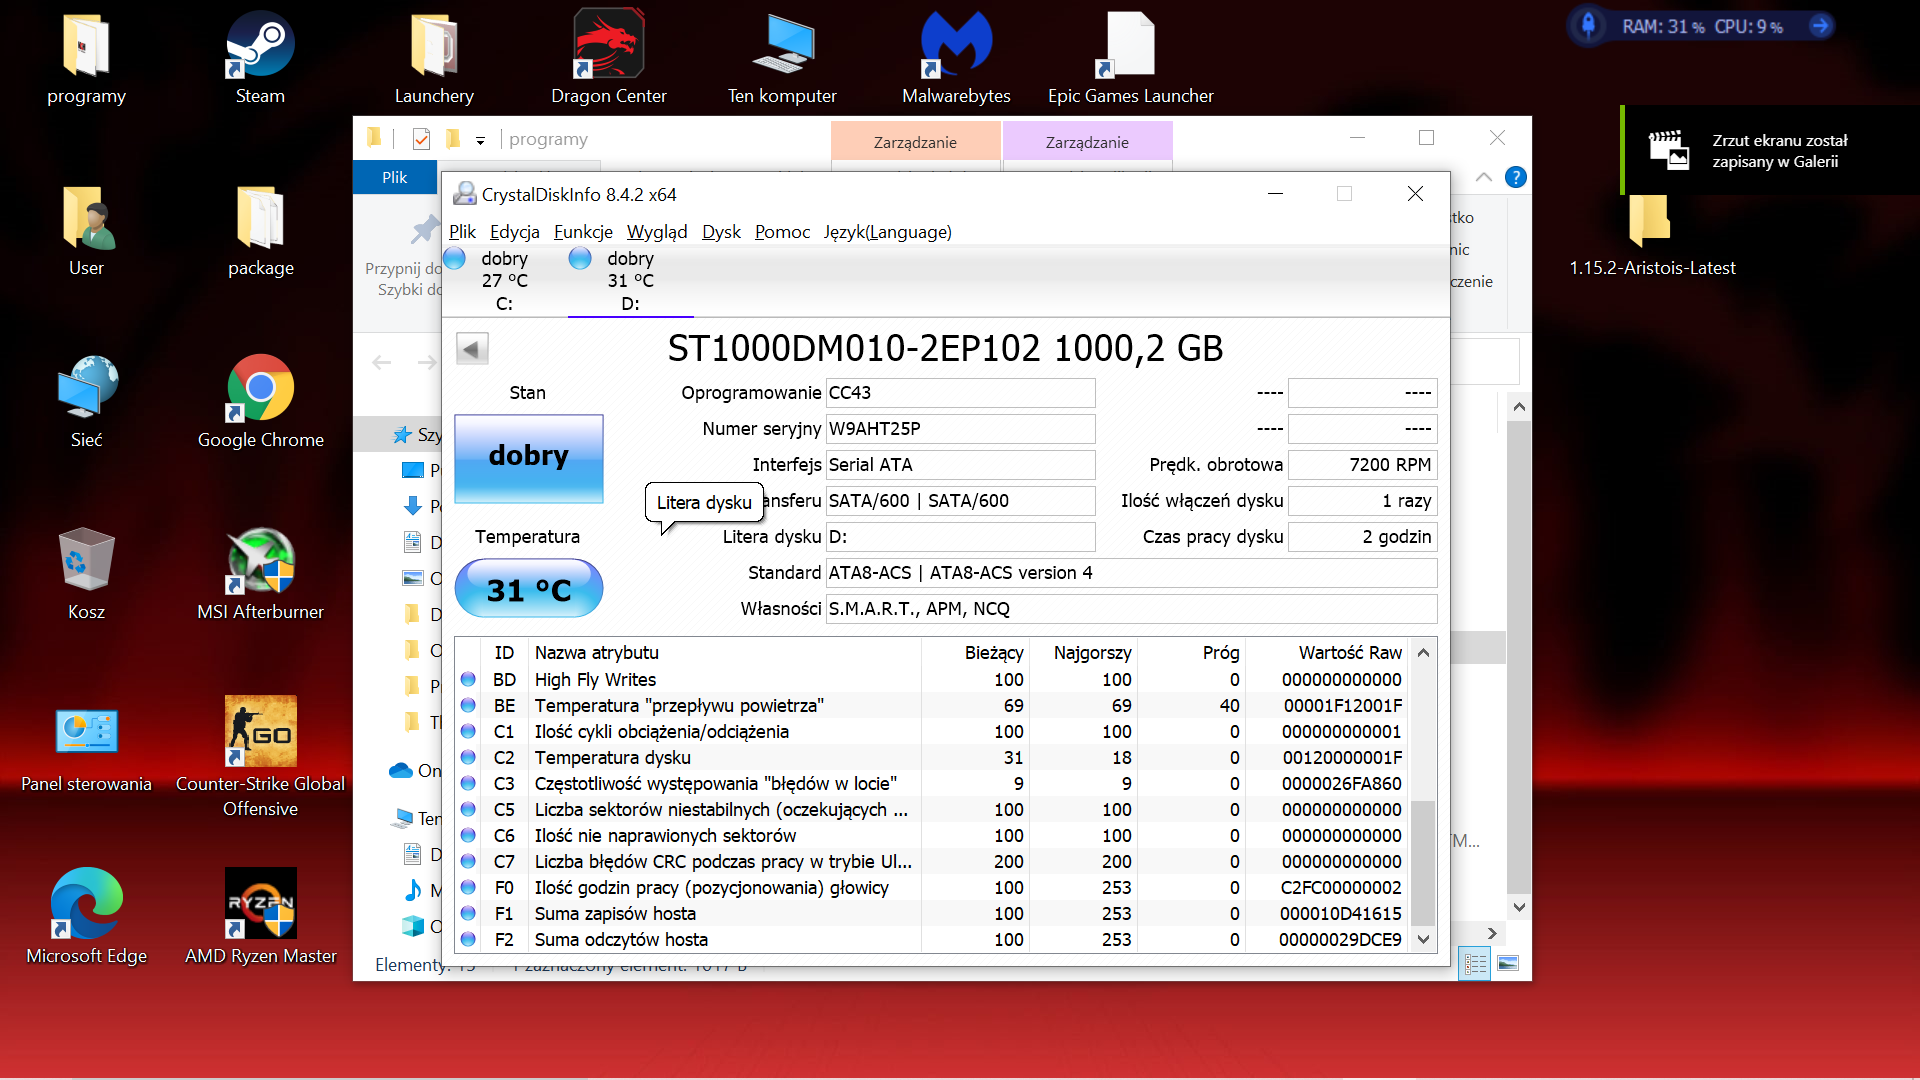1920x1080 pixels.
Task: Click the serial number field W9AHT25P
Action: pyautogui.click(x=960, y=429)
